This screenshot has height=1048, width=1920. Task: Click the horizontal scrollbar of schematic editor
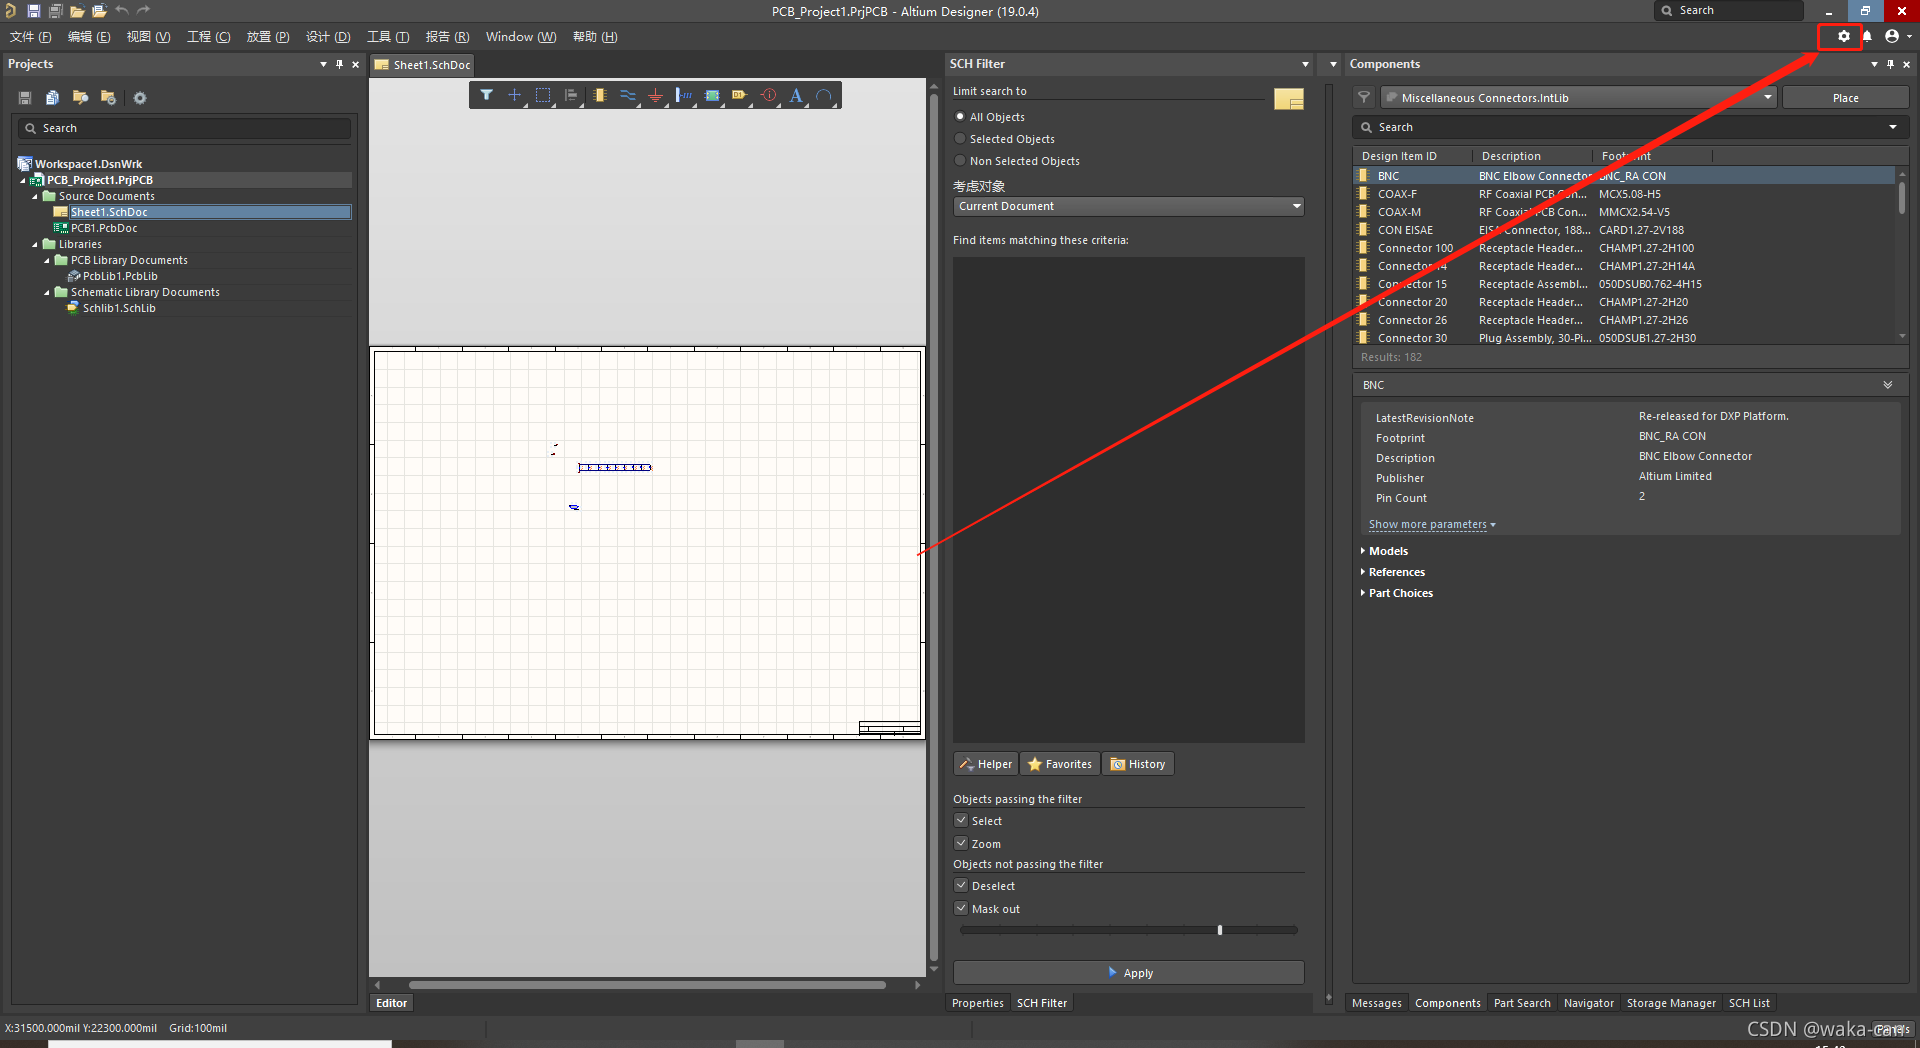pos(647,985)
